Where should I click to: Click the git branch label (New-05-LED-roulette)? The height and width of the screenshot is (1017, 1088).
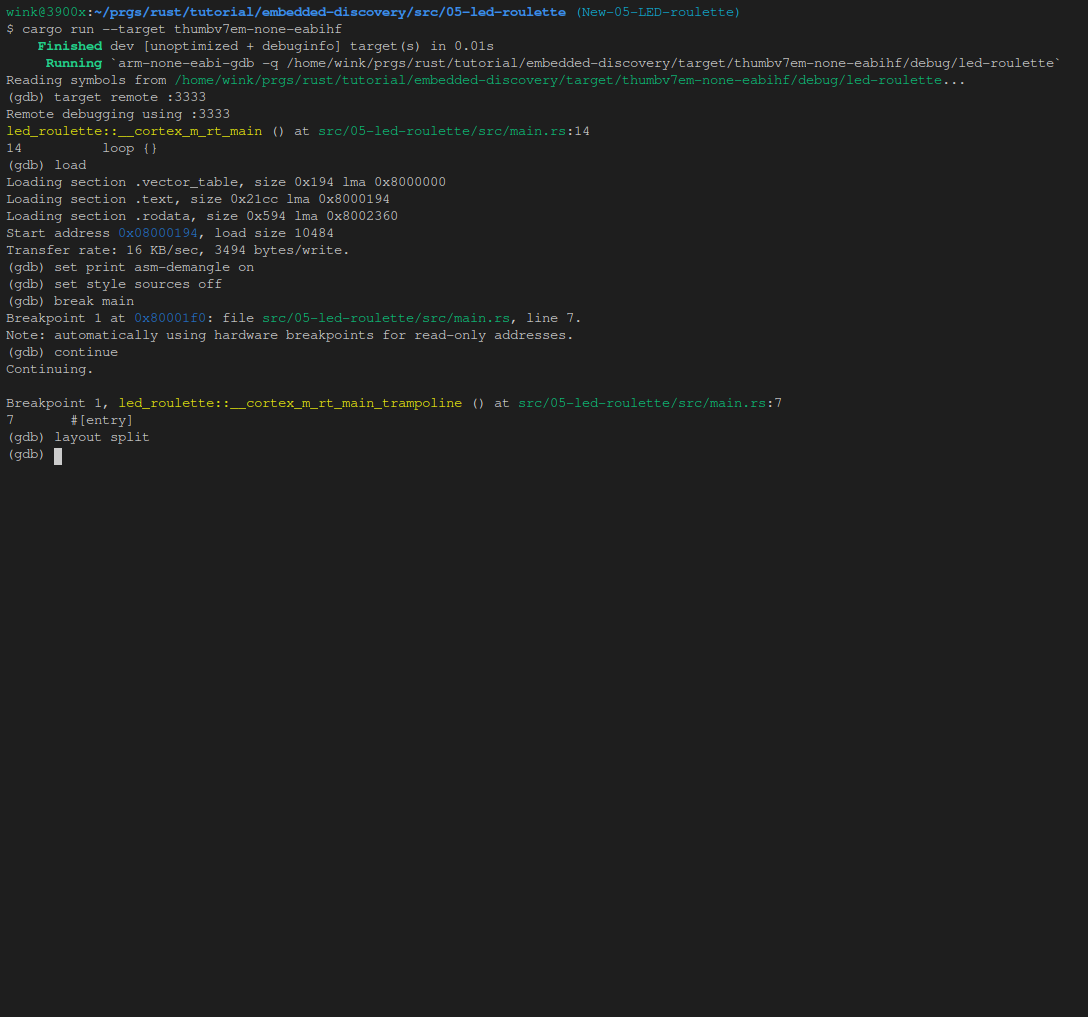[x=658, y=12]
